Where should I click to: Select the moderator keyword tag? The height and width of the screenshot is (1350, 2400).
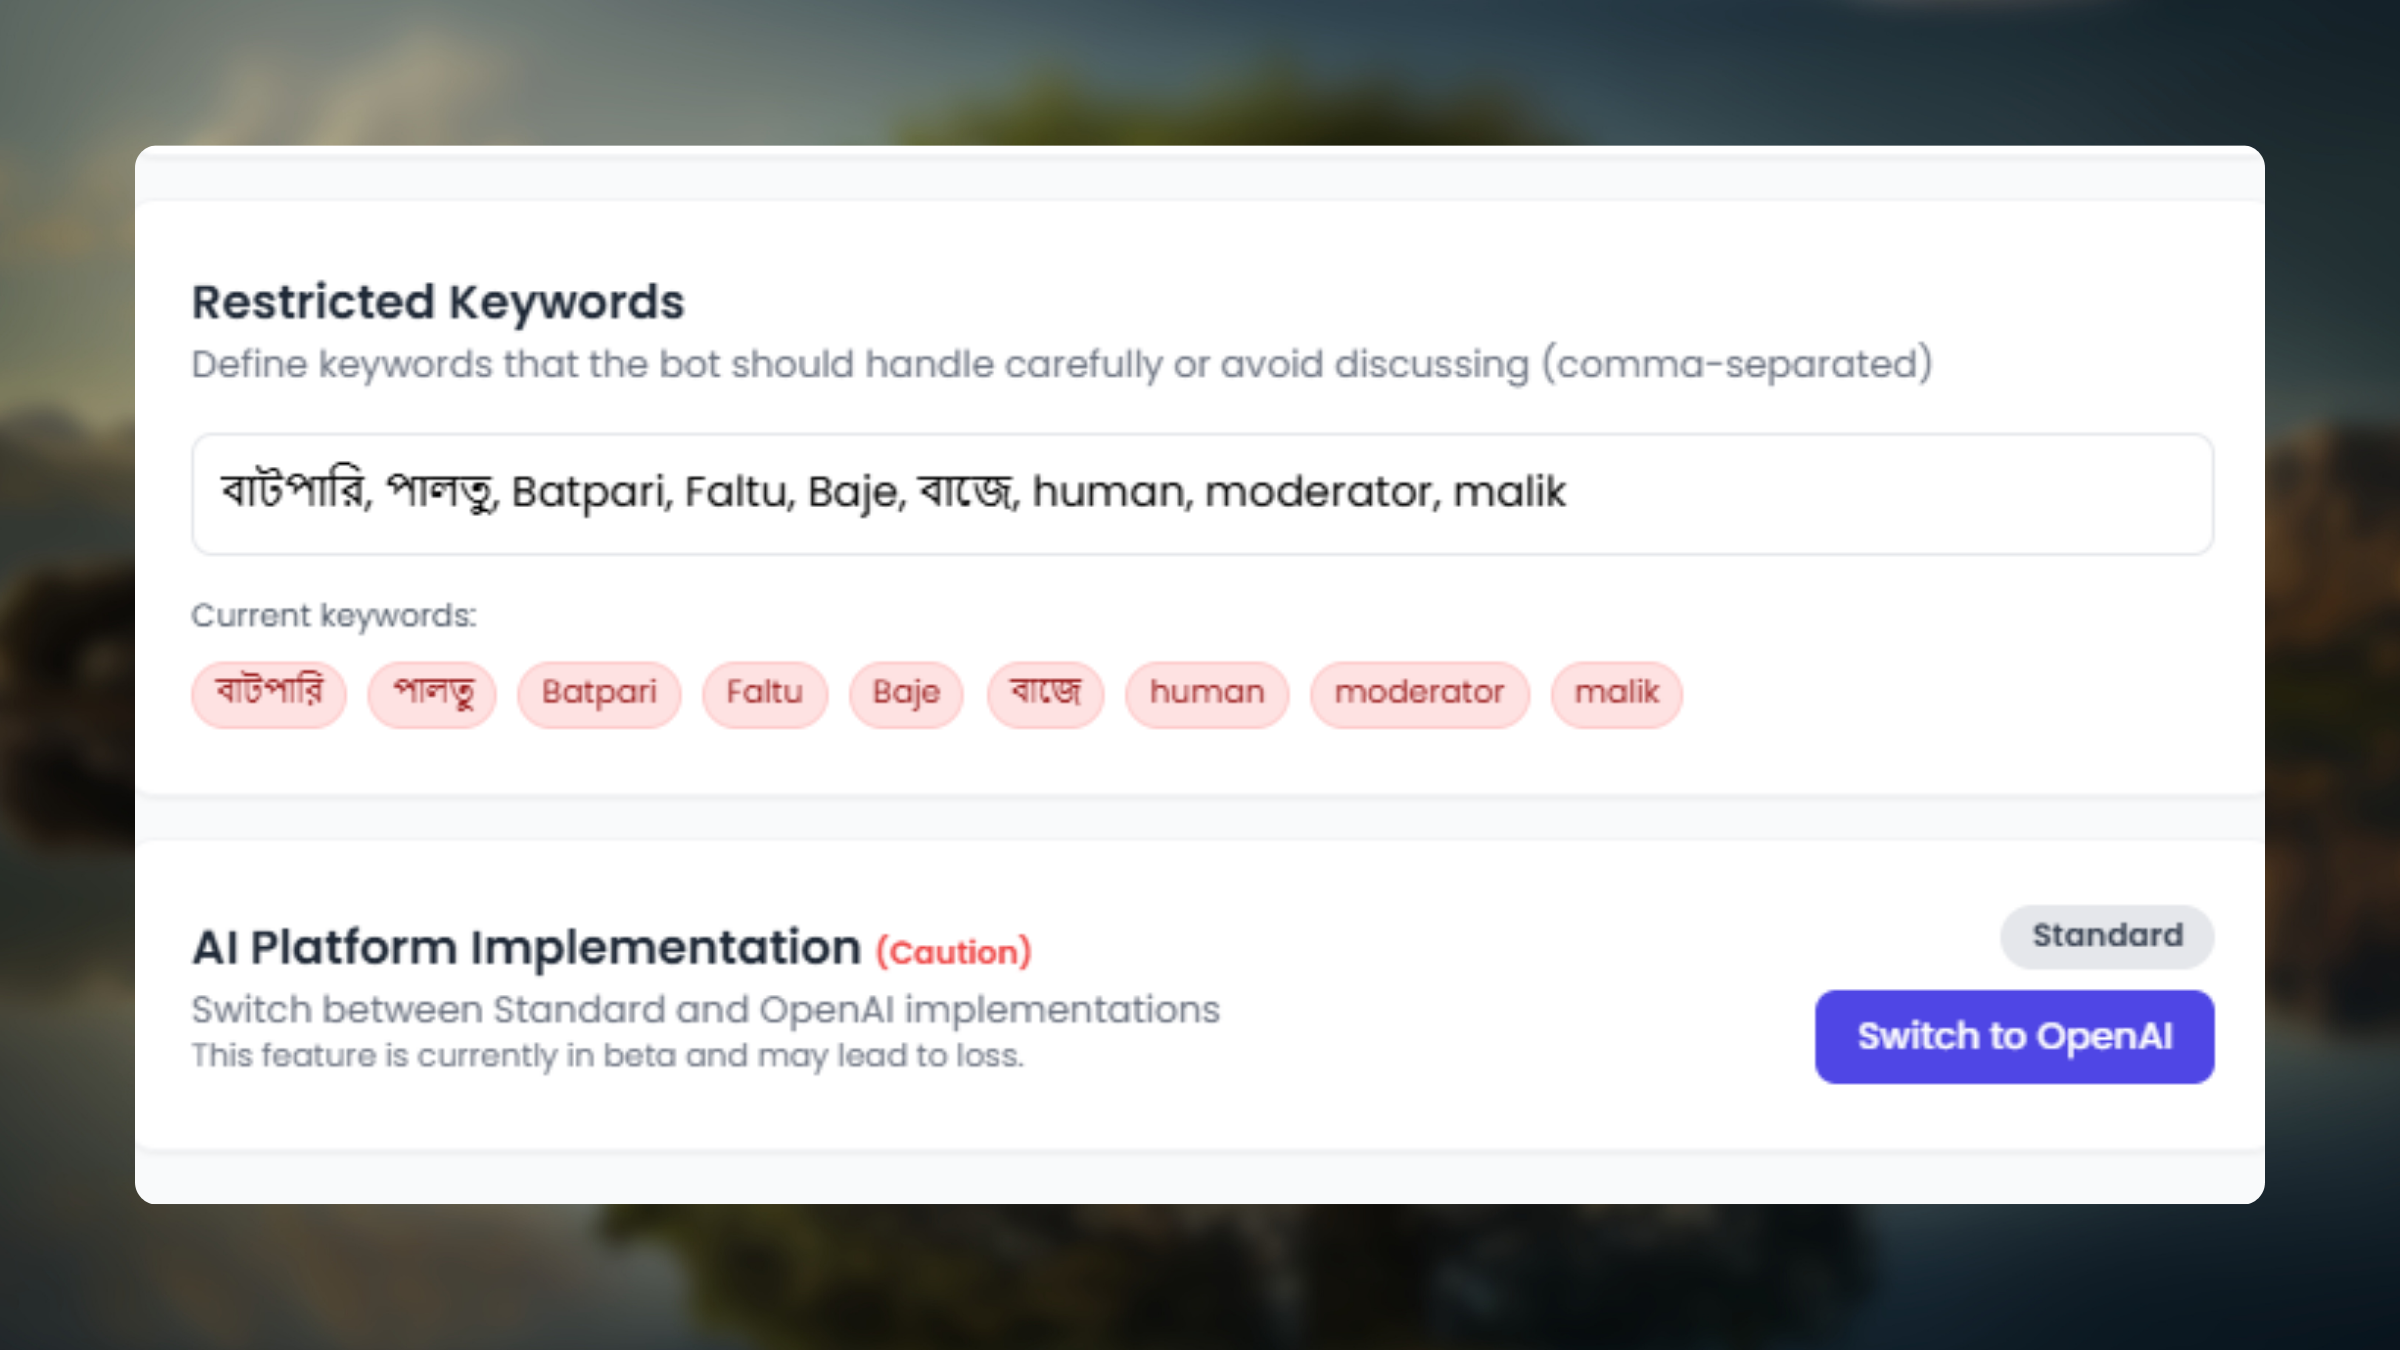pyautogui.click(x=1419, y=693)
